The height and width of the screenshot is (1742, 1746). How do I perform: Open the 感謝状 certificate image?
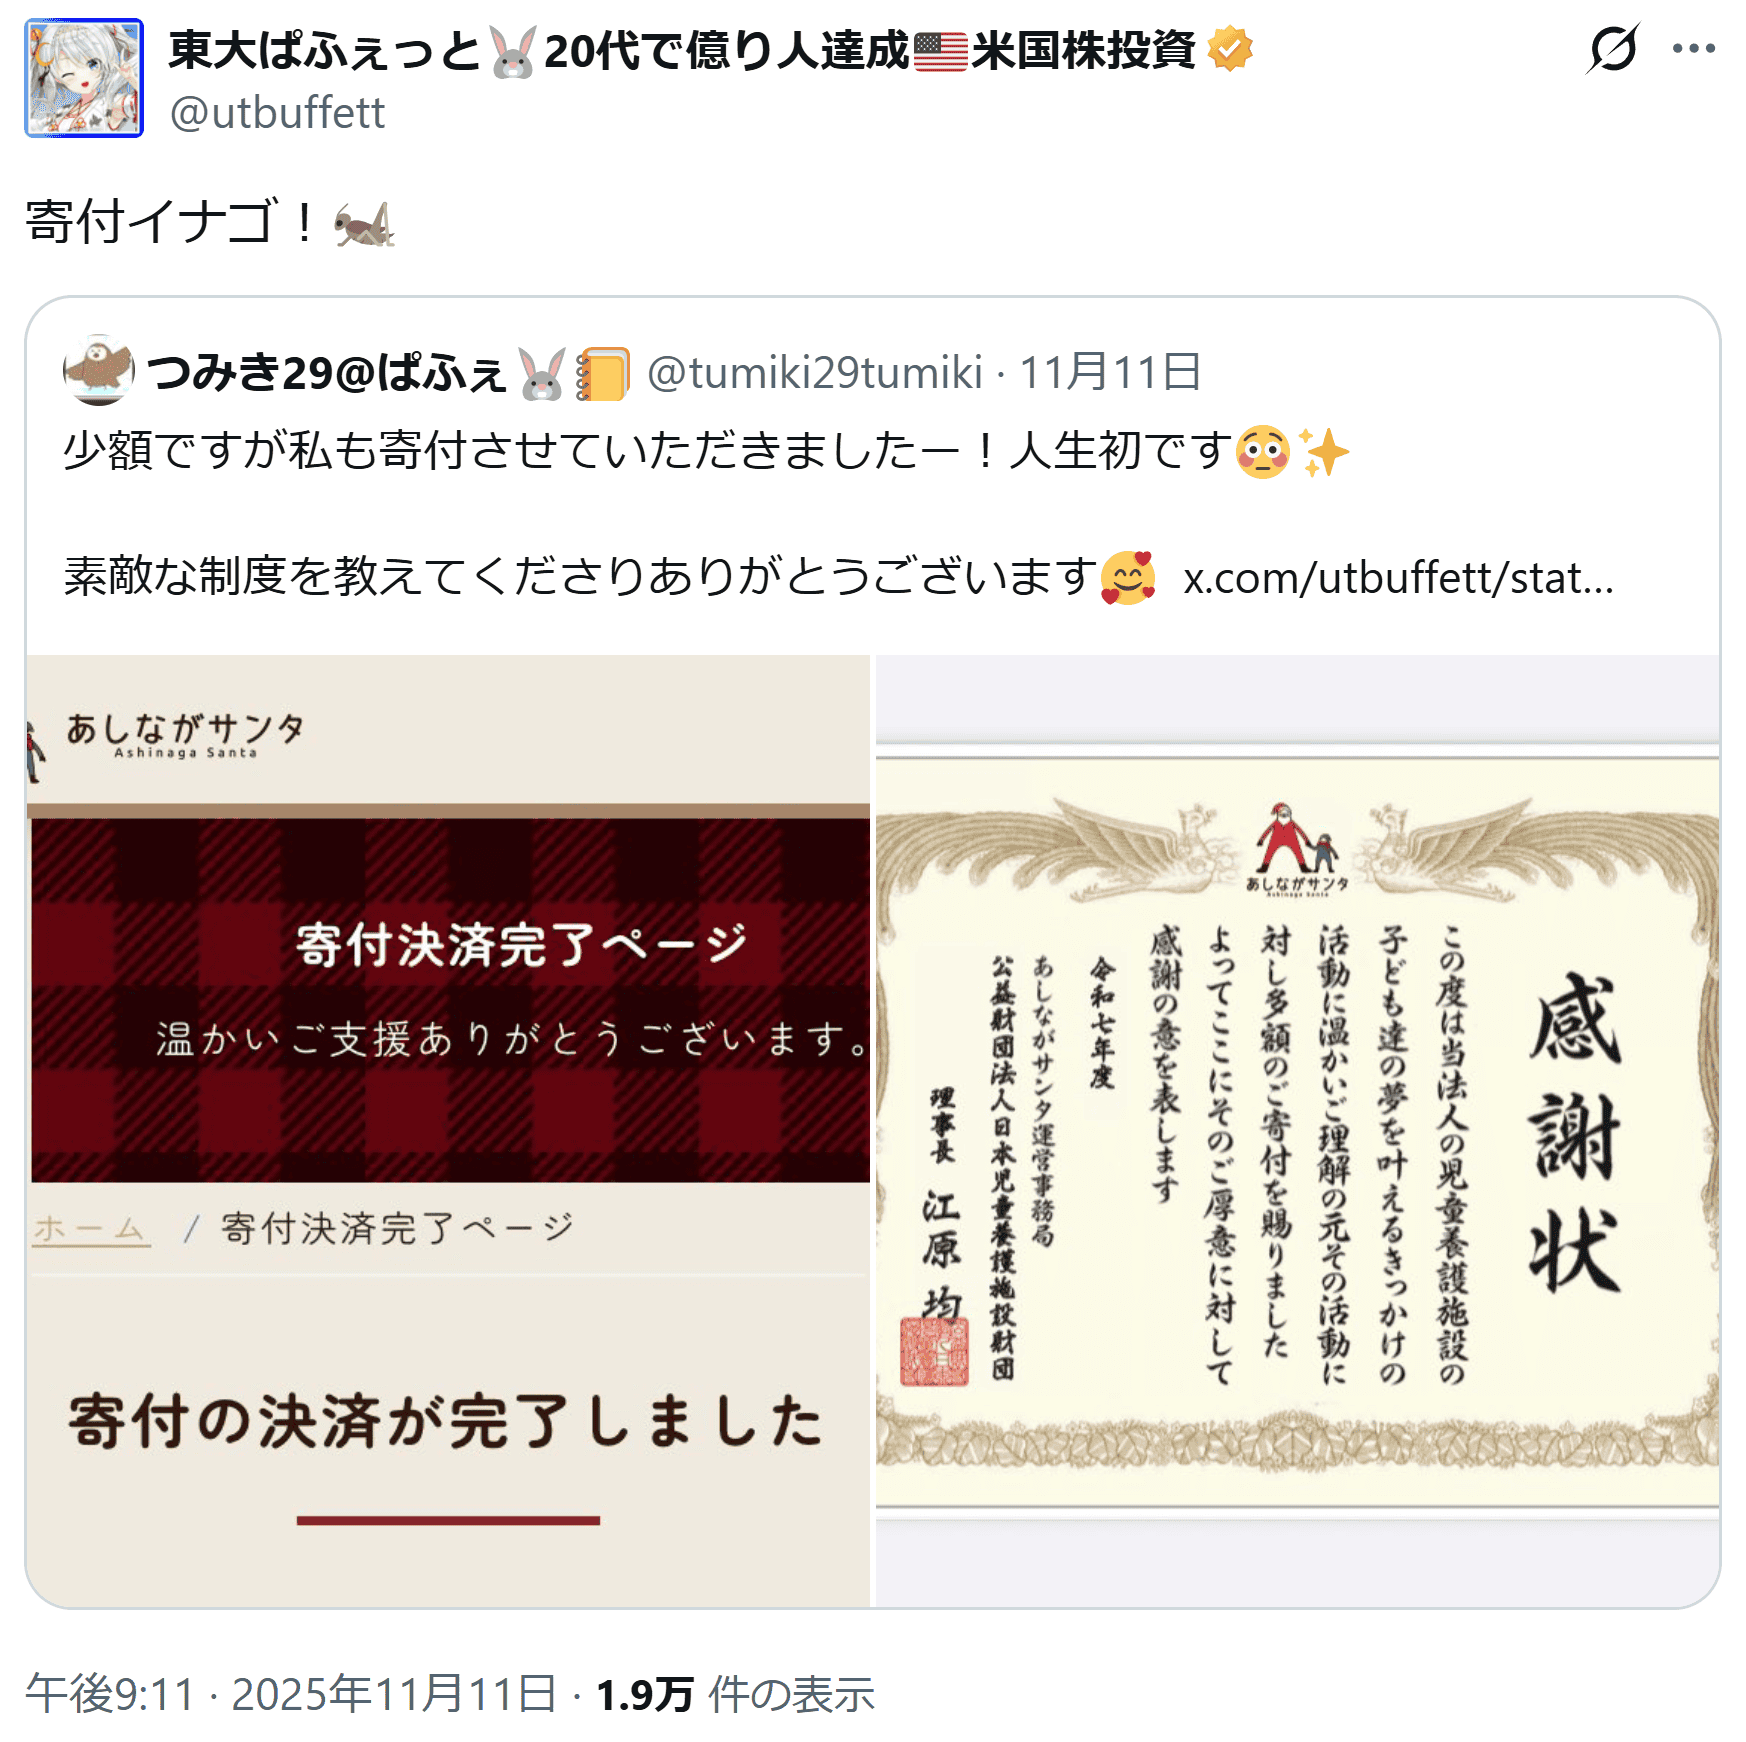point(1297,1130)
